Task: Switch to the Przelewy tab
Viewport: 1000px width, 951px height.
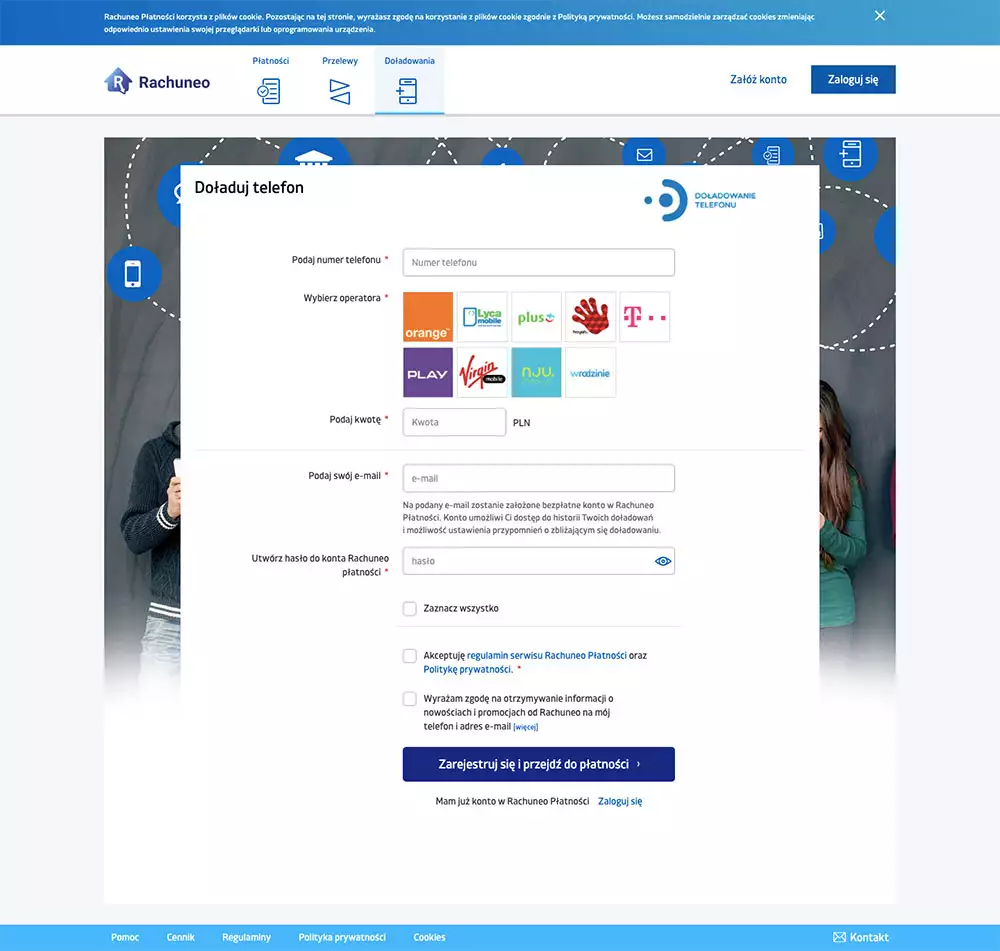Action: tap(340, 80)
